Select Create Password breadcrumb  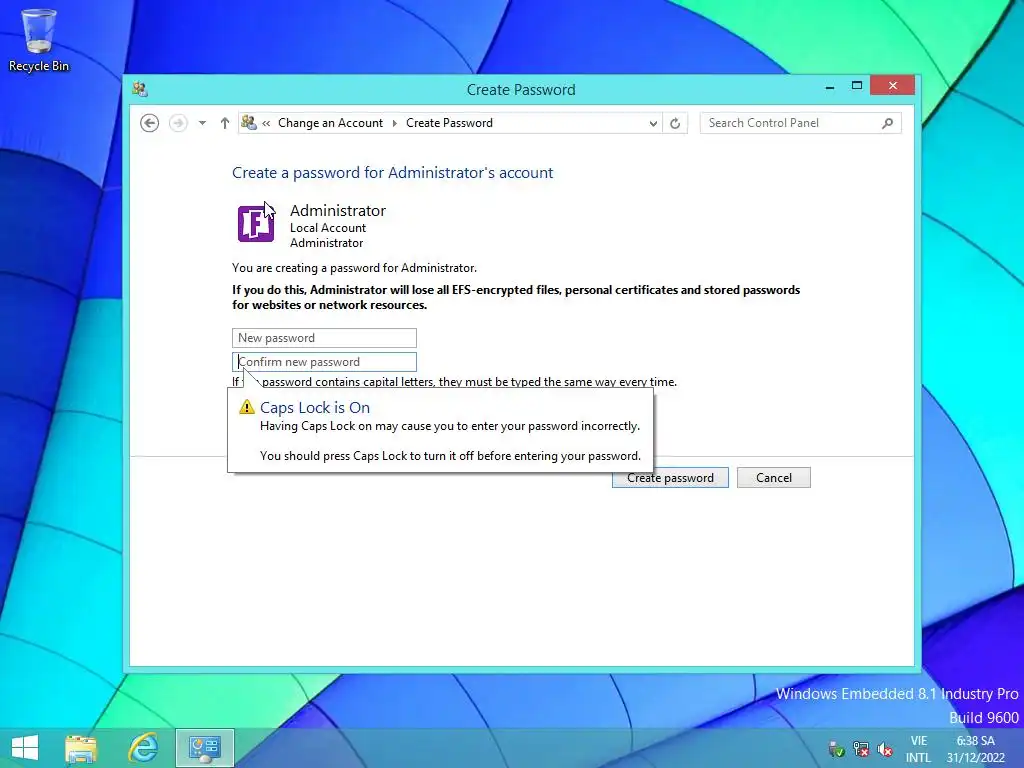click(449, 123)
